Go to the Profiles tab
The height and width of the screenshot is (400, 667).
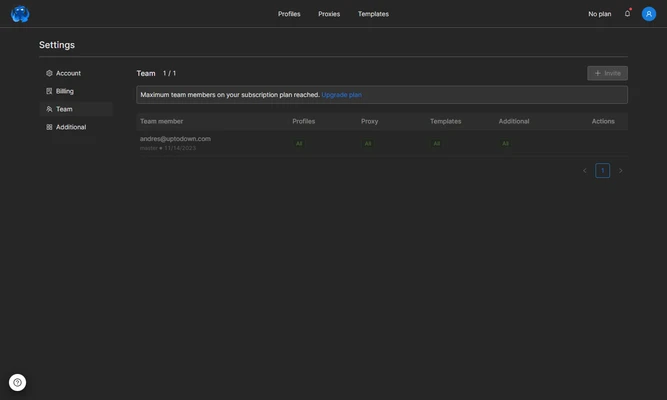click(289, 14)
